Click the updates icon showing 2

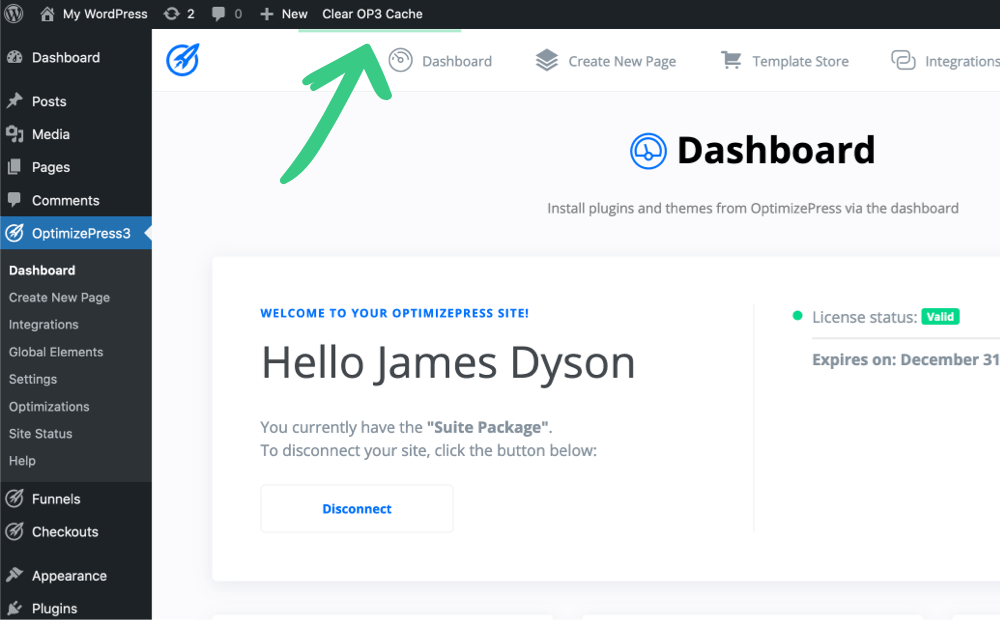pyautogui.click(x=179, y=13)
